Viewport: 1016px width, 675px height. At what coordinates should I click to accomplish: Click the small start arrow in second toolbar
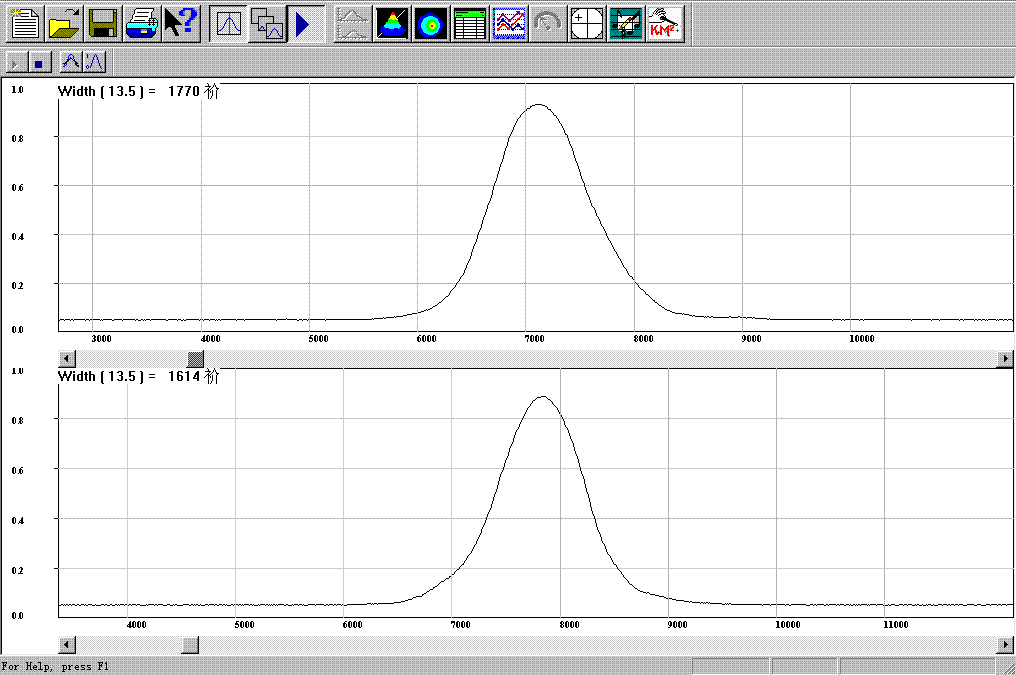coord(16,63)
